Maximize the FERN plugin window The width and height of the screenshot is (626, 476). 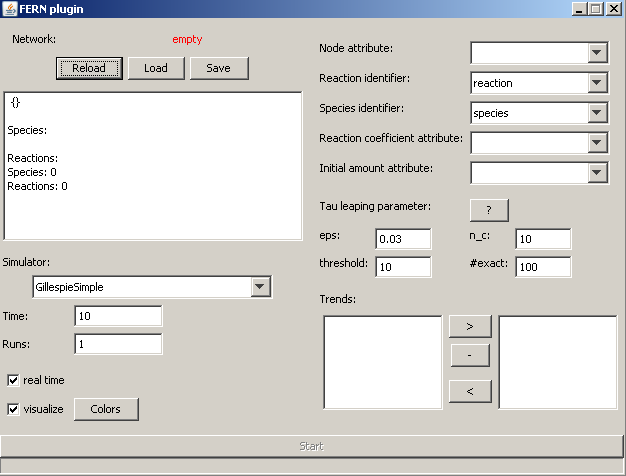596,9
